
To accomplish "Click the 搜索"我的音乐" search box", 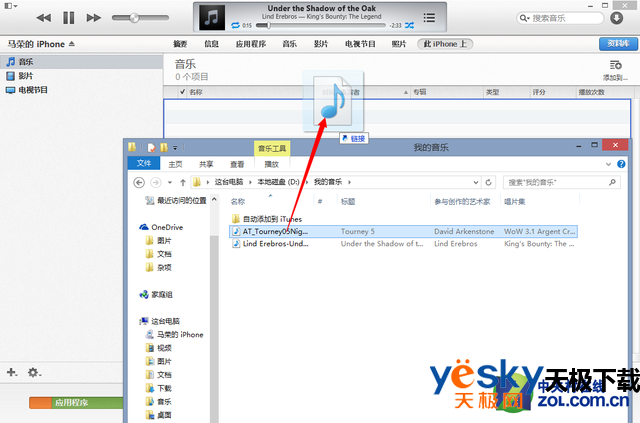I will tap(562, 183).
